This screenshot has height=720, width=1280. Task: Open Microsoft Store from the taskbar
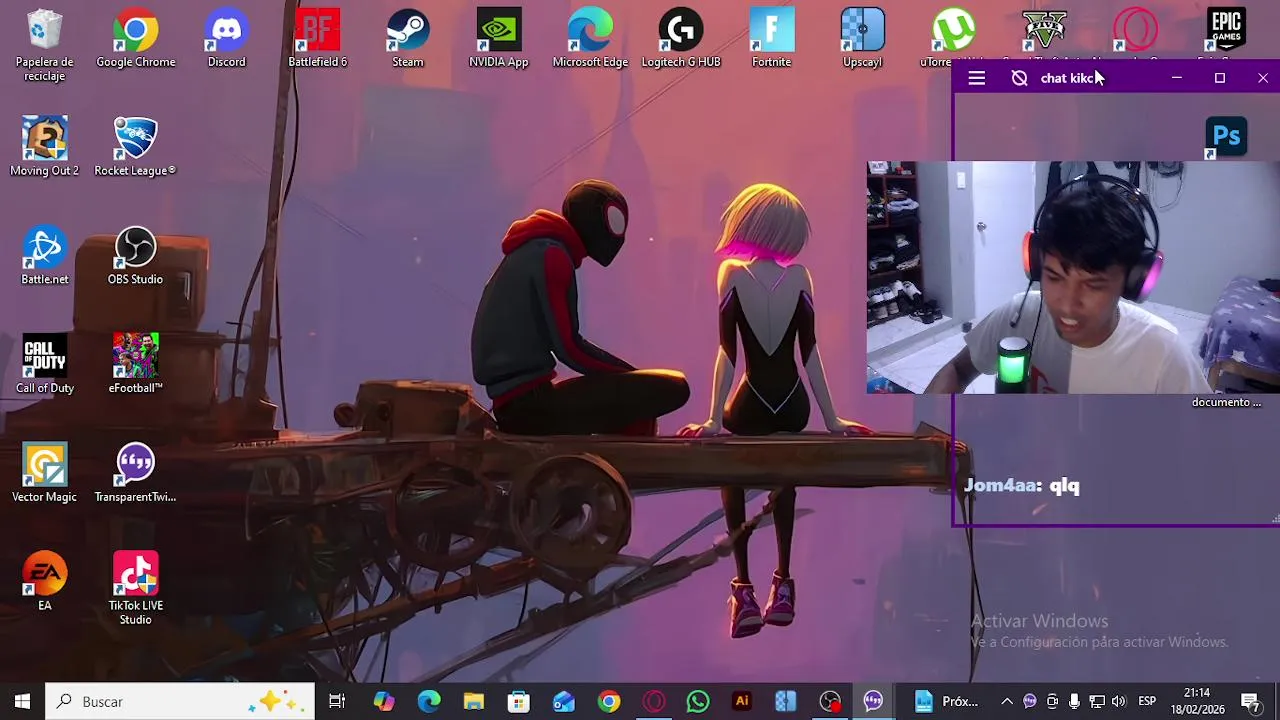point(519,702)
